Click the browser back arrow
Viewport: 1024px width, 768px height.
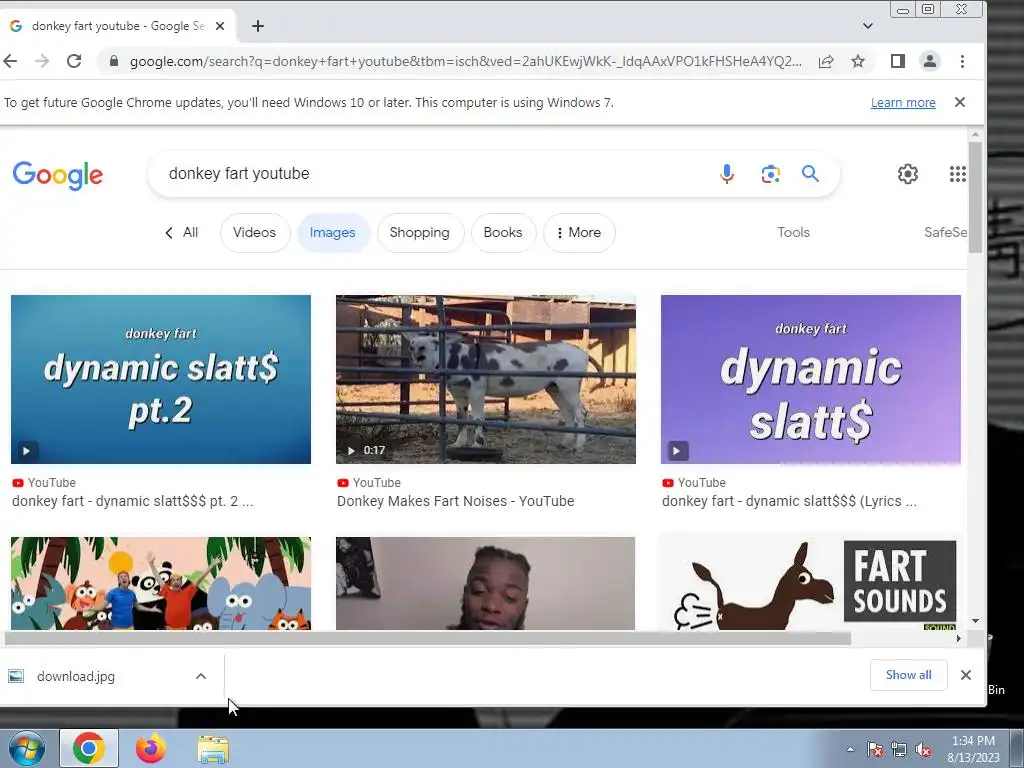pyautogui.click(x=10, y=61)
